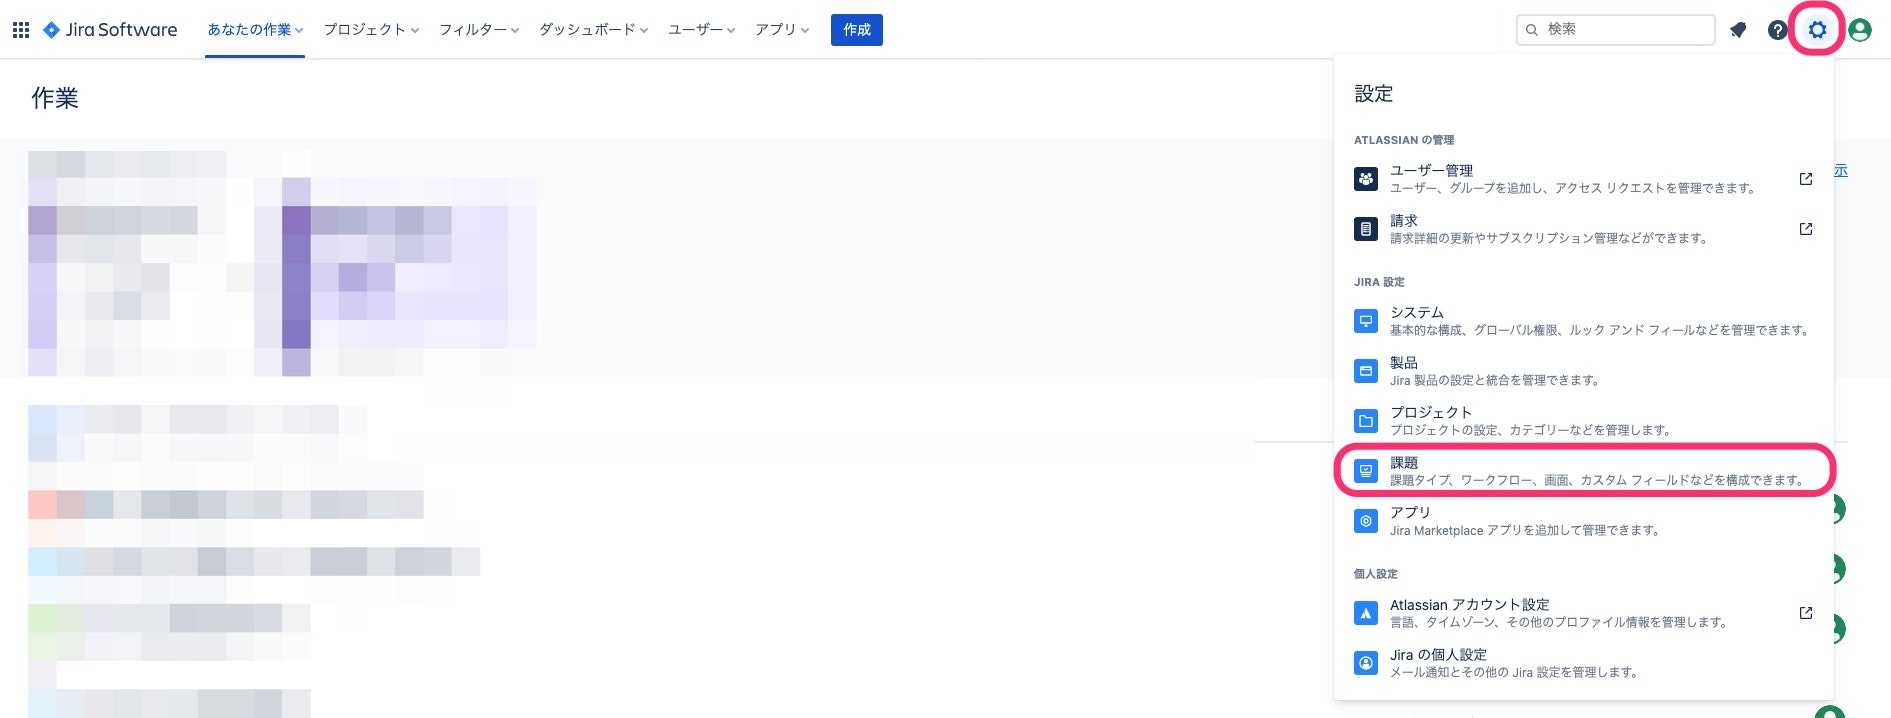Click the ユーザー管理 people icon
The width and height of the screenshot is (1891, 718).
[x=1366, y=178]
